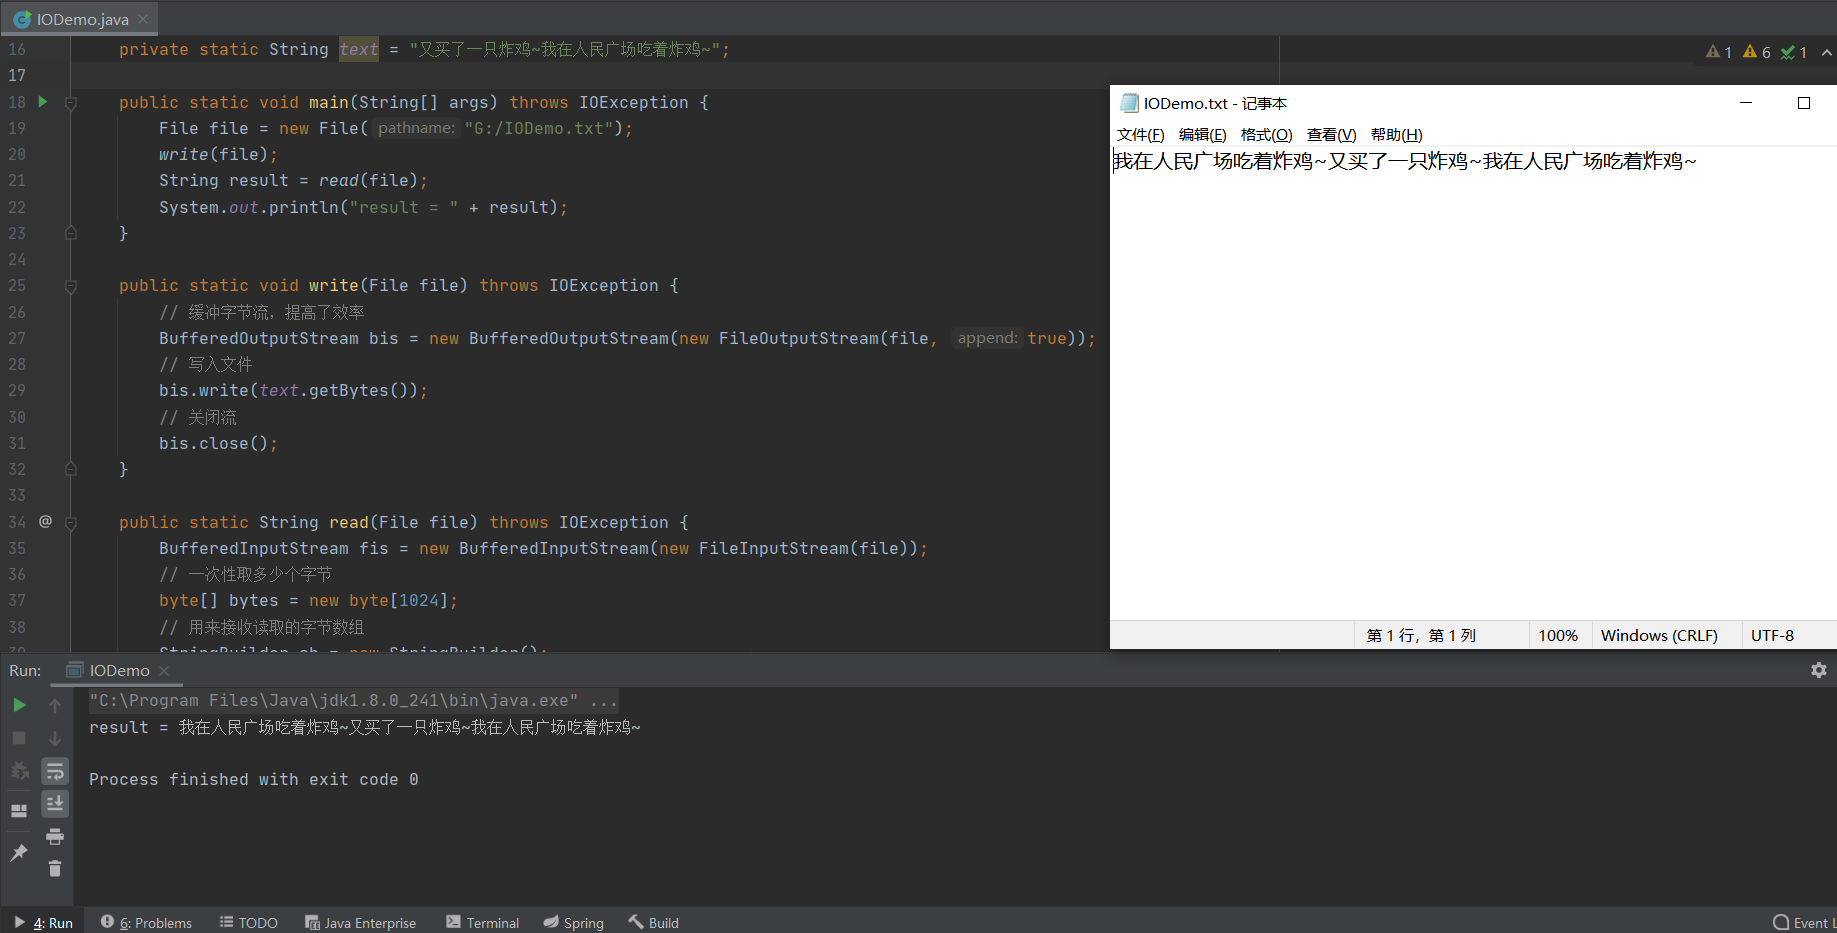
Task: Collapse the read method fold marker at line 34
Action: click(x=71, y=522)
